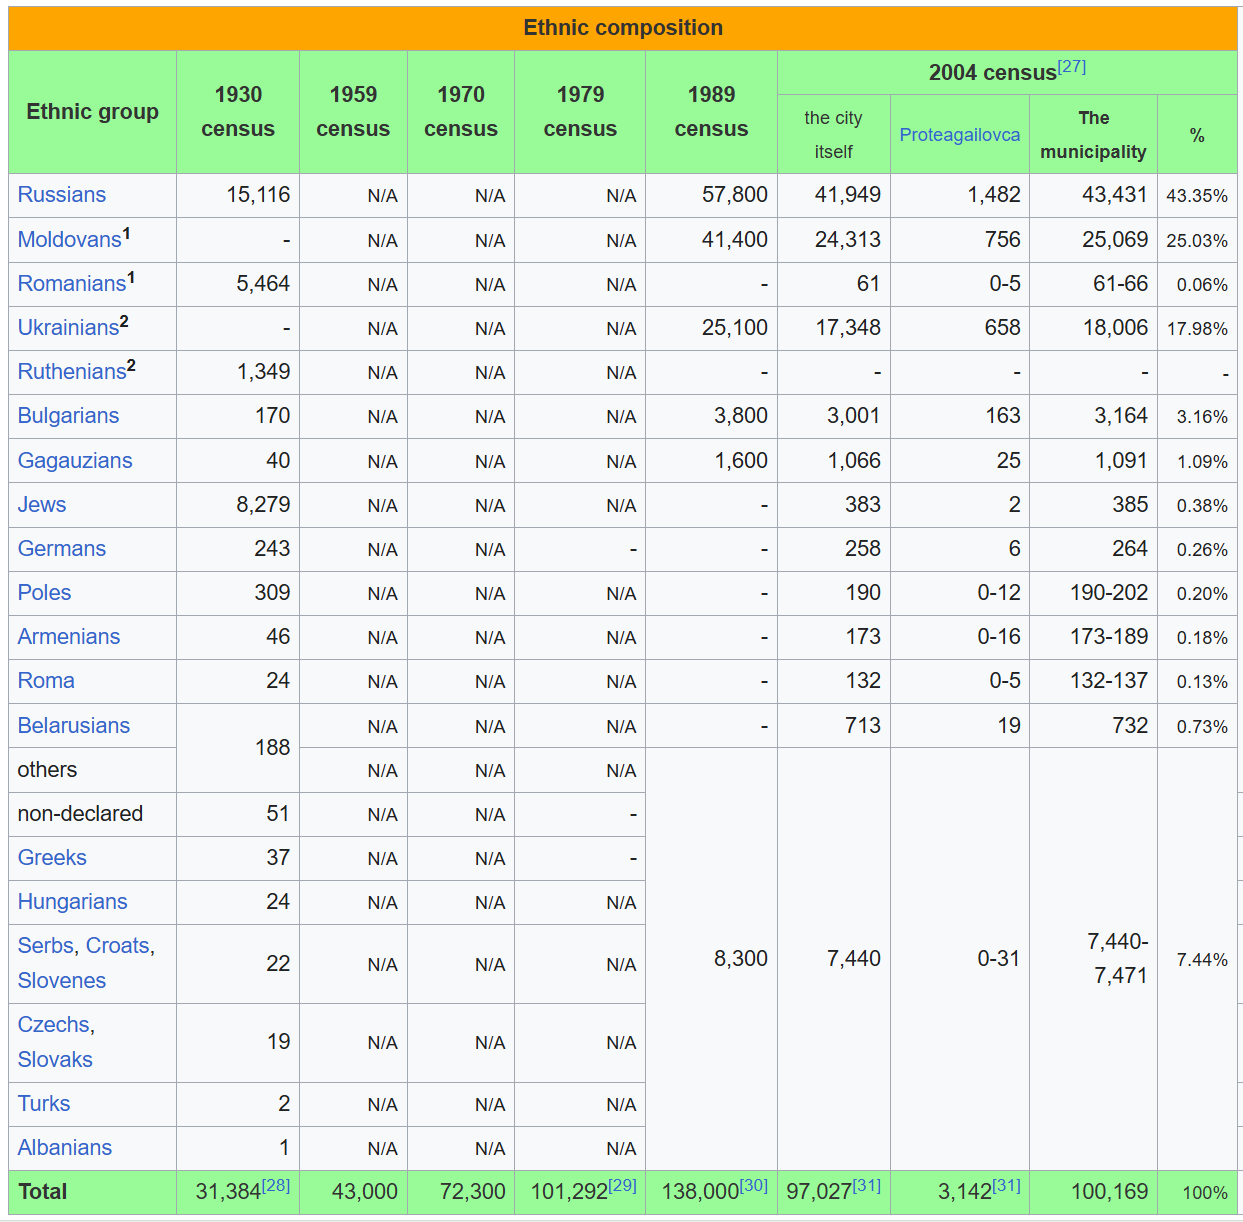The width and height of the screenshot is (1243, 1222).
Task: Open the Slovaks link
Action: pyautogui.click(x=55, y=1060)
